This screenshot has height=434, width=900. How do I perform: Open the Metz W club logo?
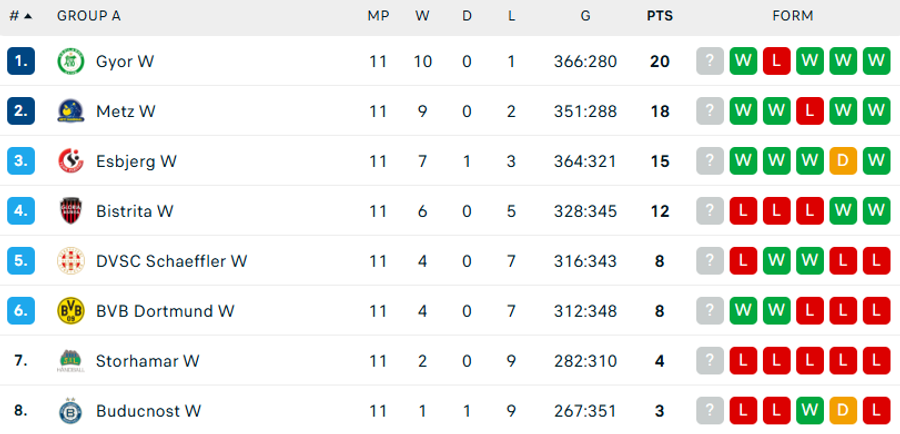[x=71, y=111]
